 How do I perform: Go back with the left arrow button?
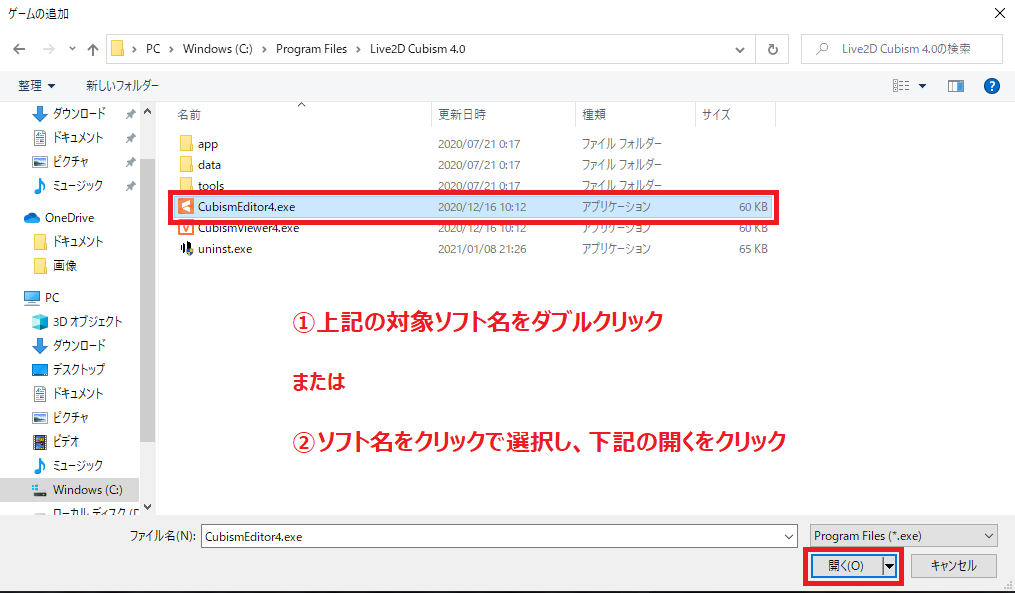coord(19,49)
